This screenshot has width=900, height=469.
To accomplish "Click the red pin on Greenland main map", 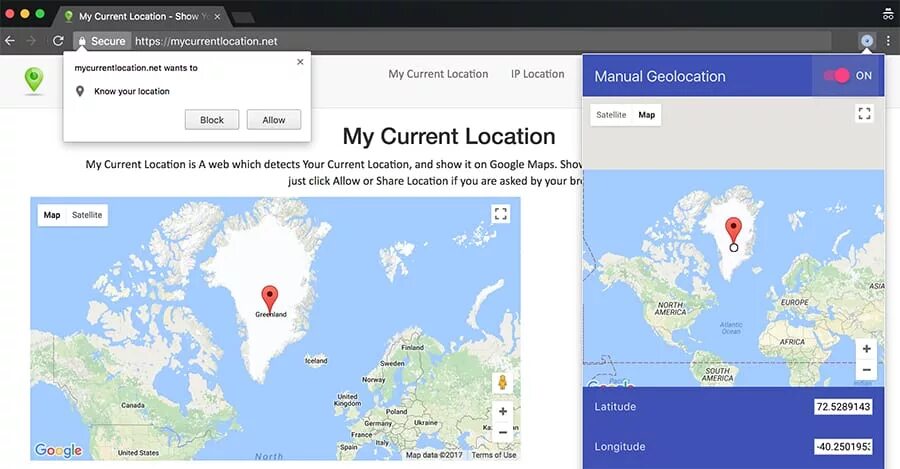I will click(270, 299).
